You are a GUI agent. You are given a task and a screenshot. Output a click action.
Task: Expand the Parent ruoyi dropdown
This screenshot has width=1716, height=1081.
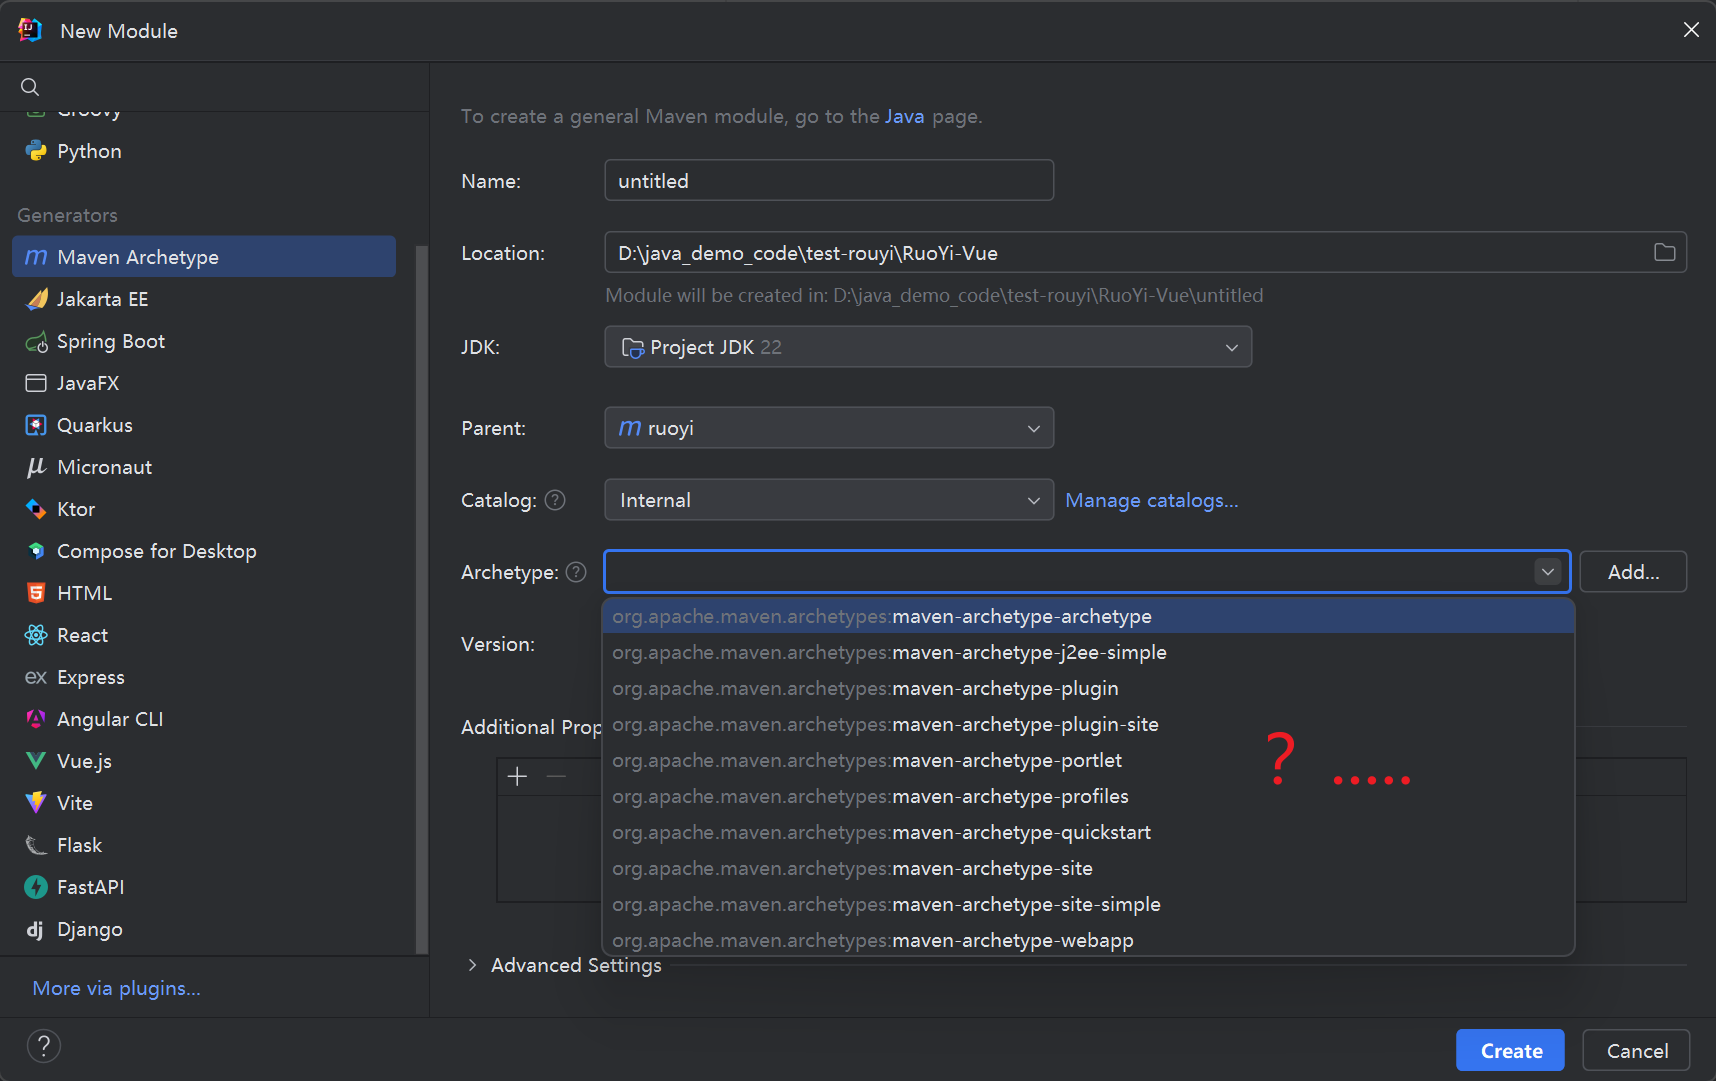828,429
